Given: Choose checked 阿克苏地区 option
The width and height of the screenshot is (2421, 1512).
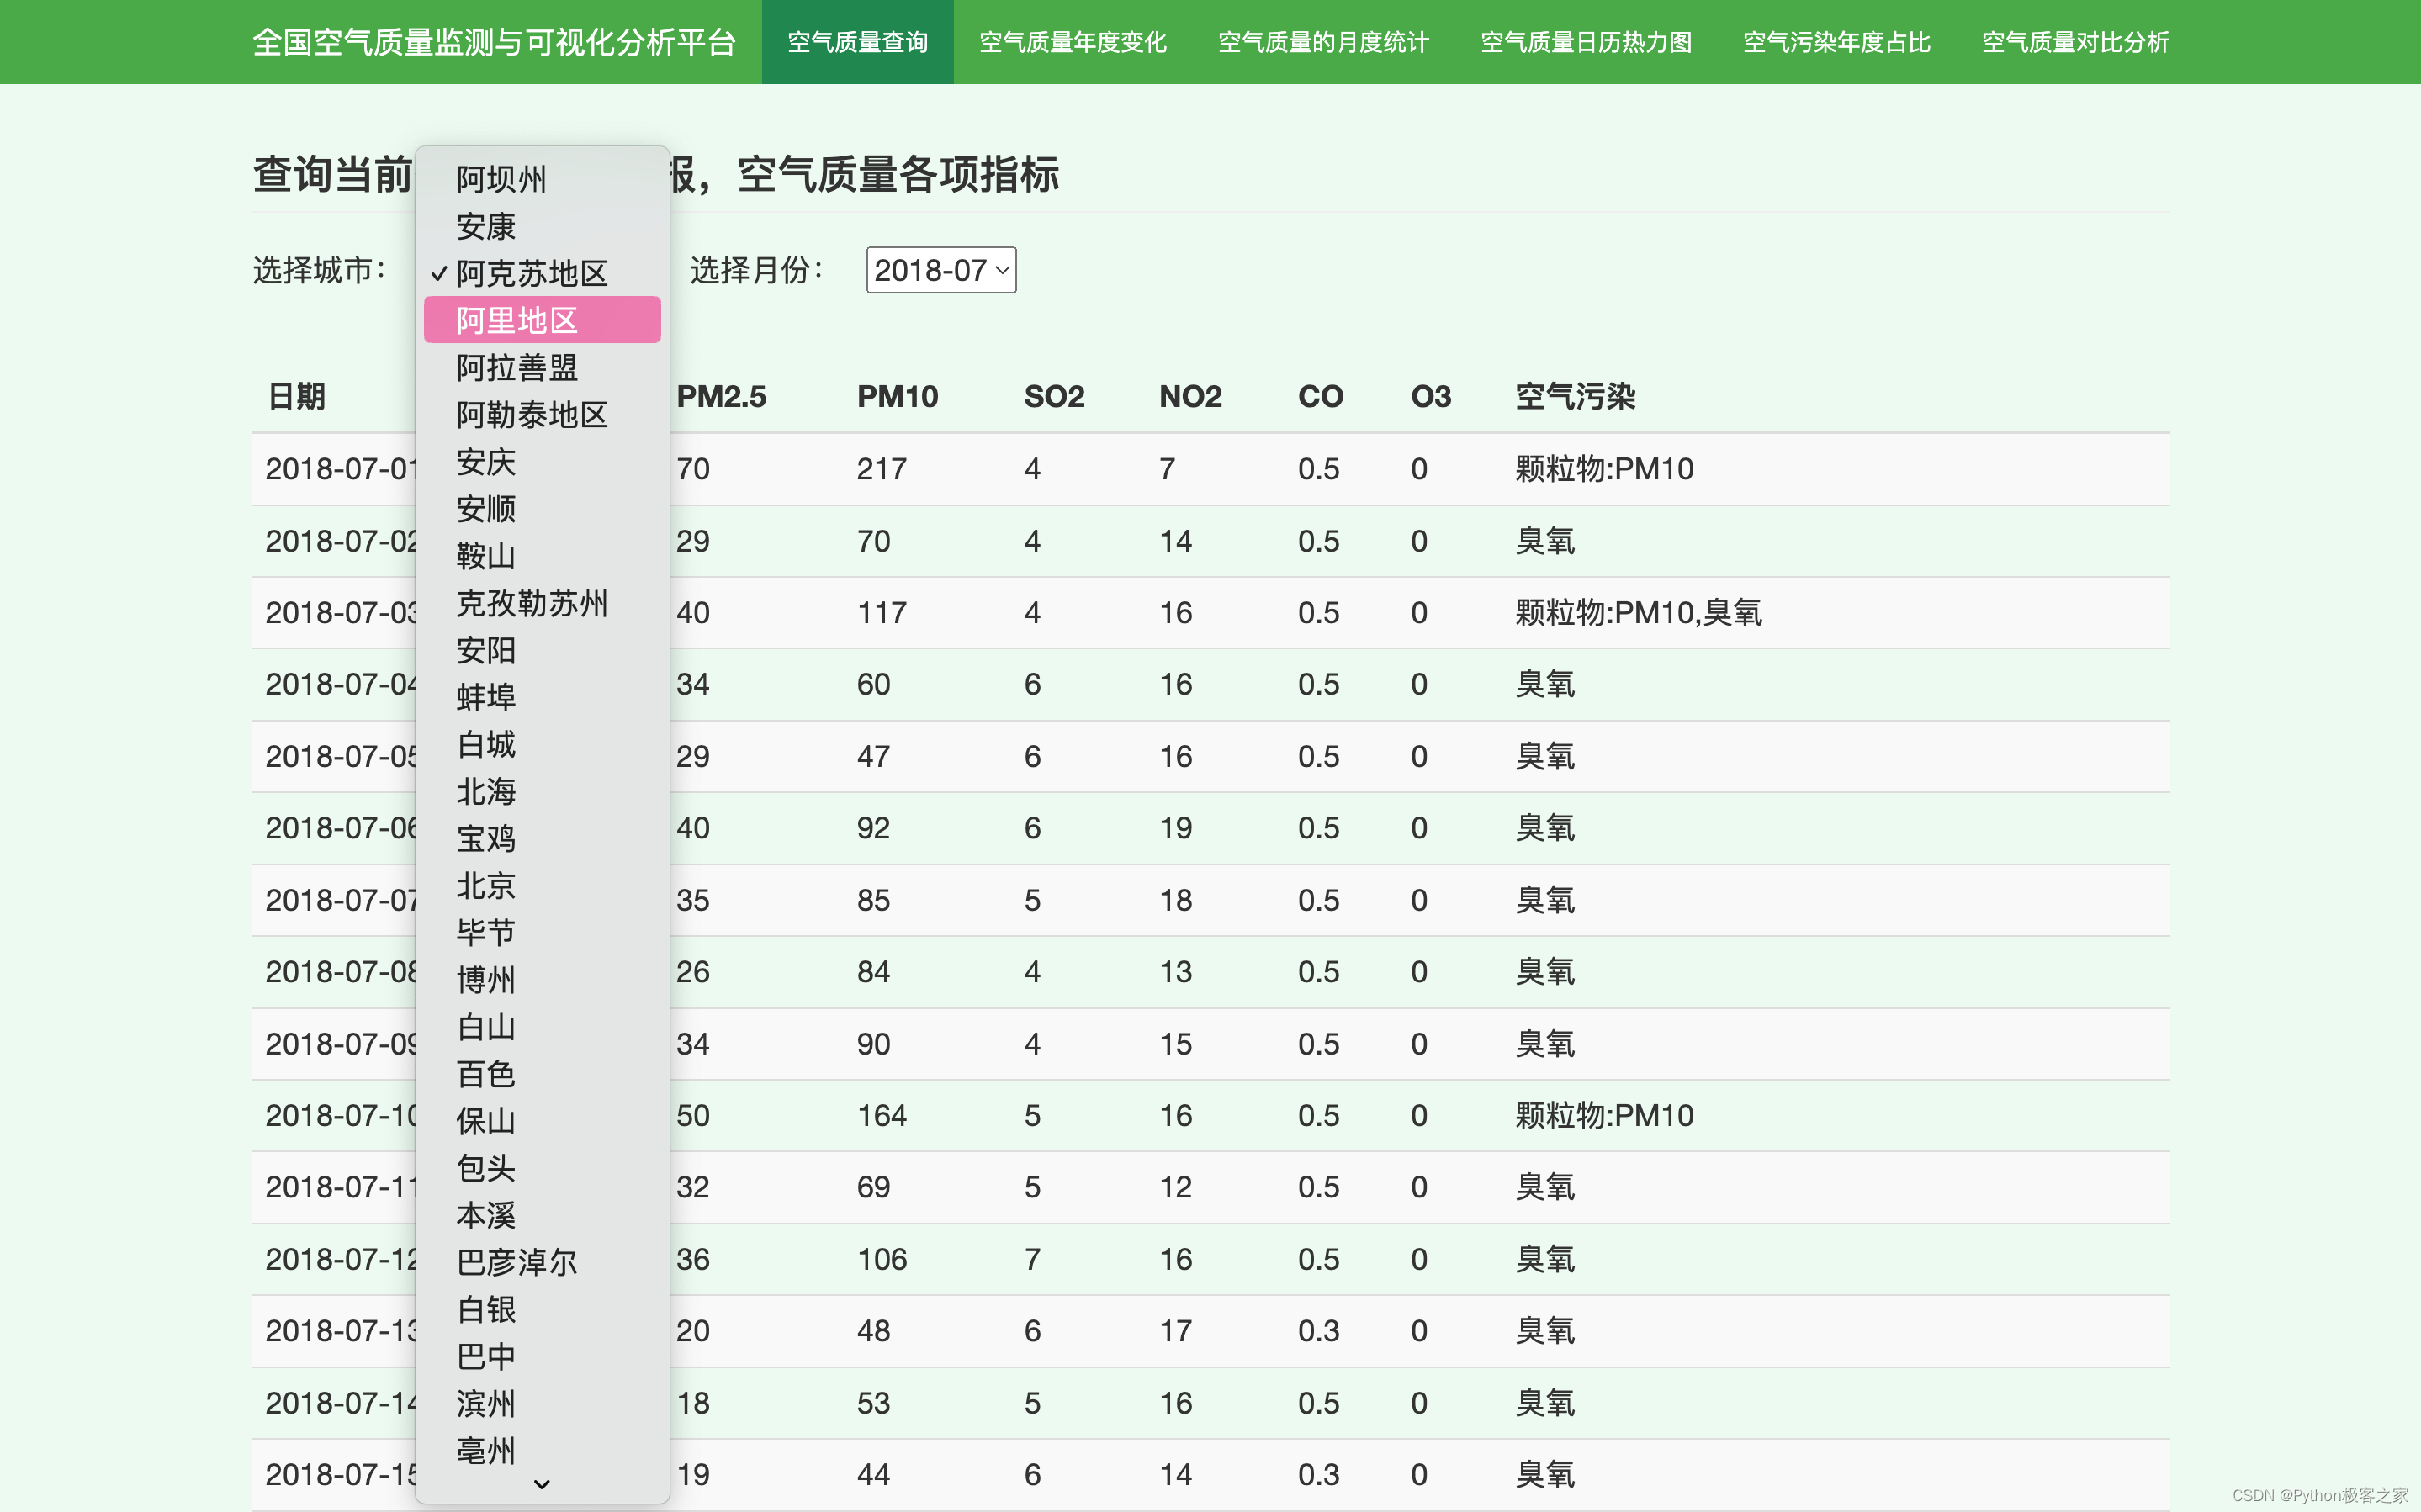Looking at the screenshot, I should [x=531, y=273].
